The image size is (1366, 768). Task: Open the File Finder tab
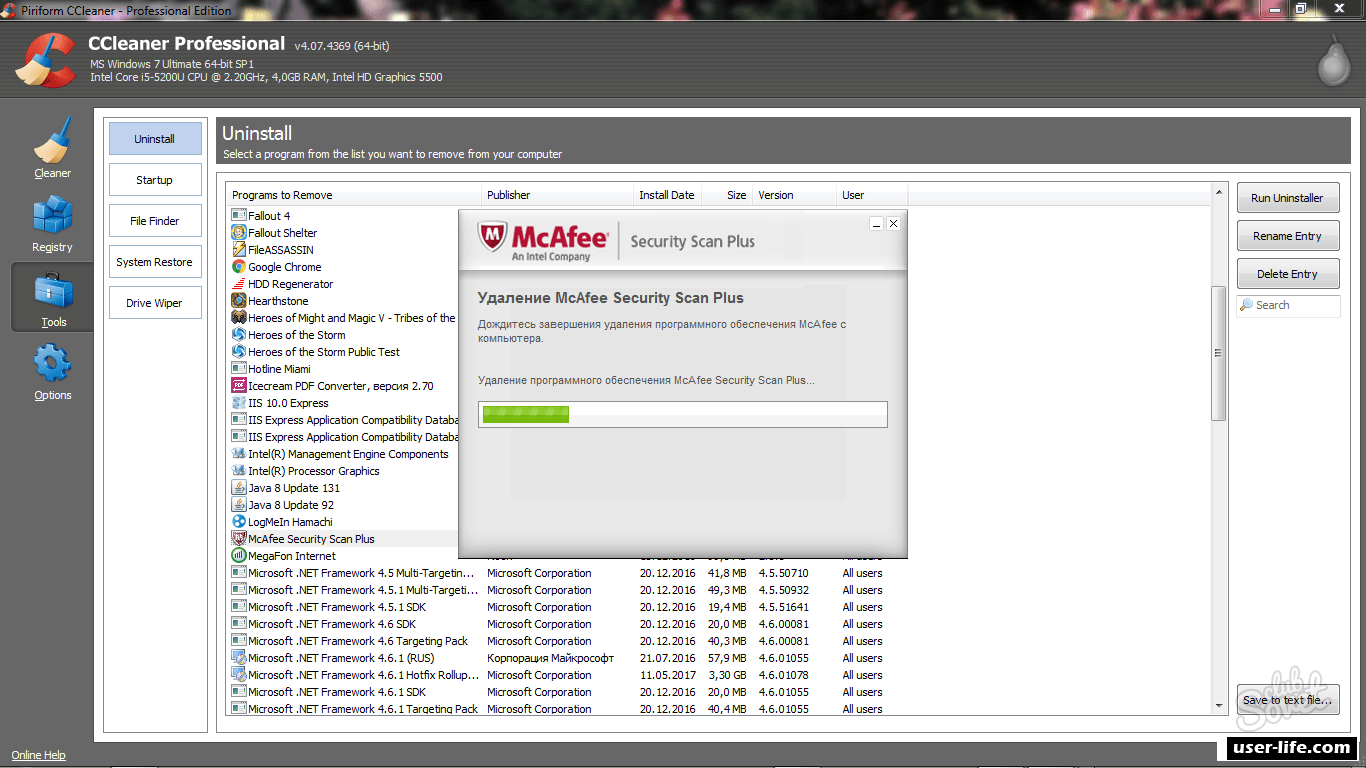[155, 221]
